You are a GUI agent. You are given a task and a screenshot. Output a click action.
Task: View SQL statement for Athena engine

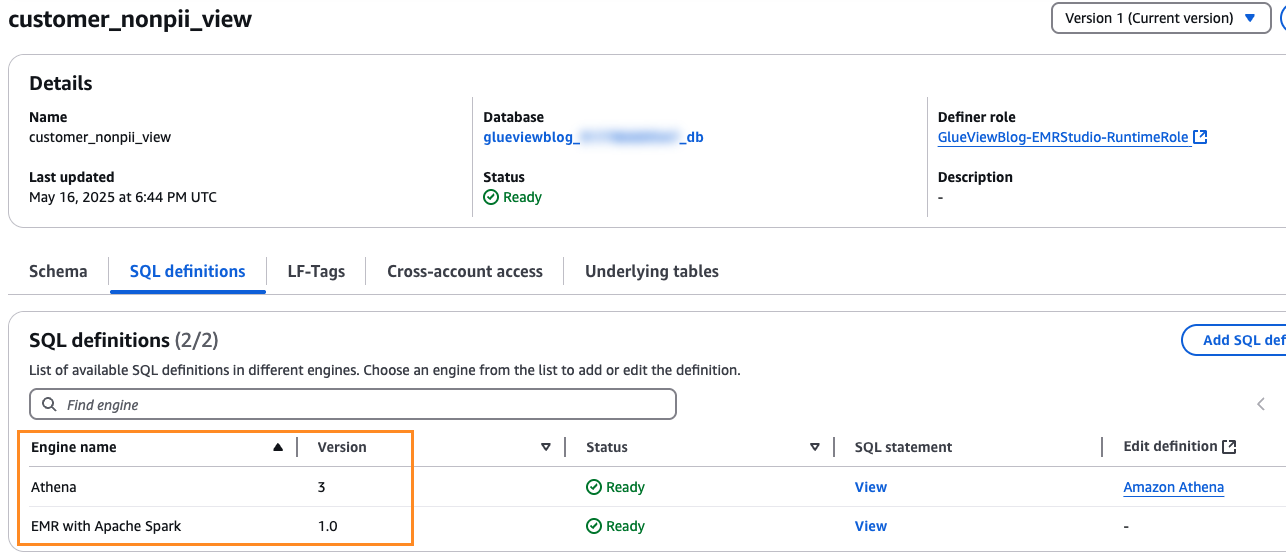[x=870, y=487]
